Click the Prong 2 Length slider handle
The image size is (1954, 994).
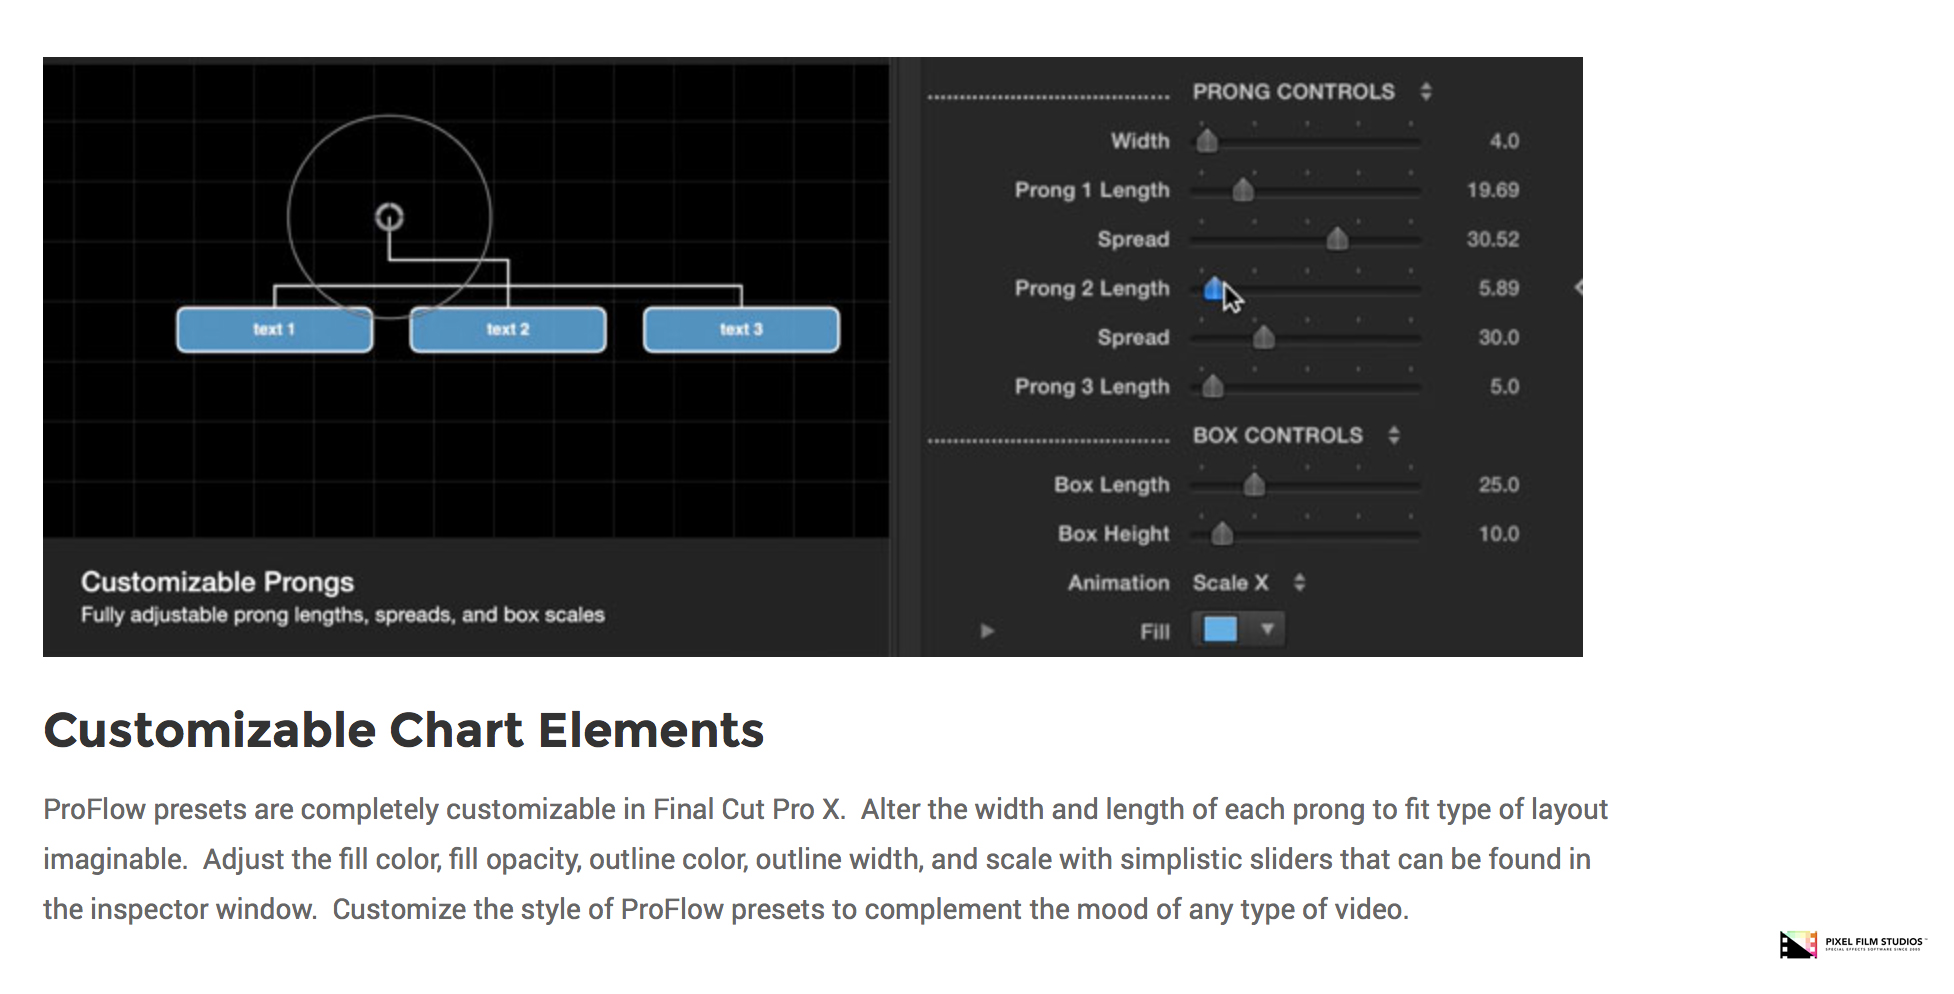point(1214,289)
